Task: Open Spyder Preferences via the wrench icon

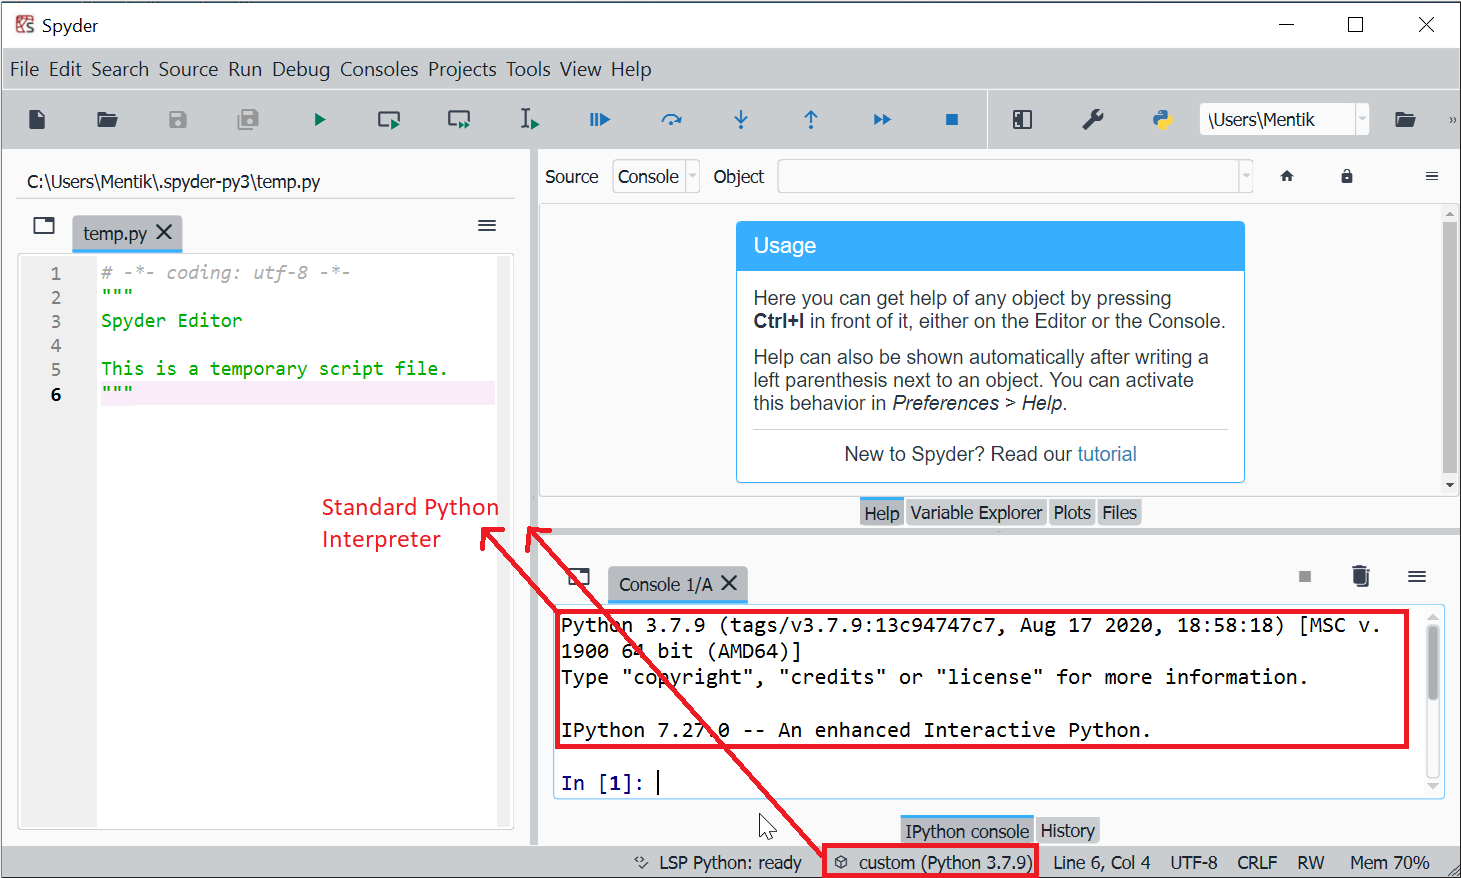Action: (1093, 119)
